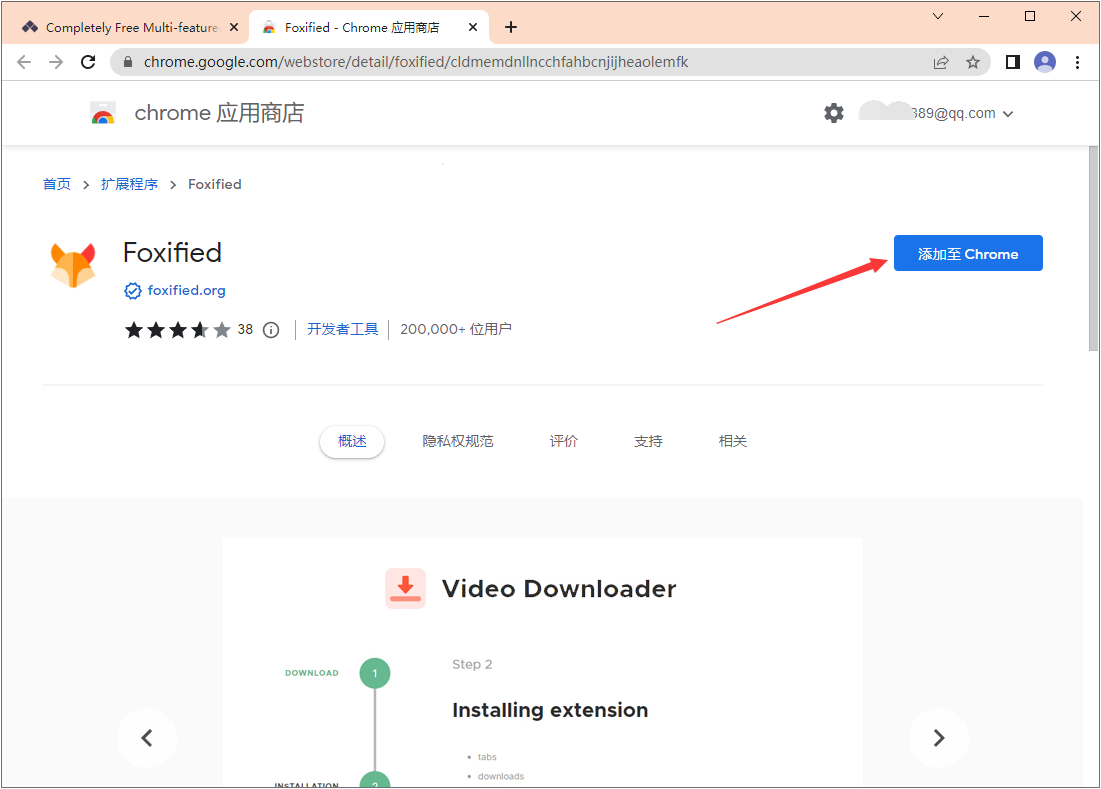Click the 200,000+ 位用户 text

coord(456,329)
